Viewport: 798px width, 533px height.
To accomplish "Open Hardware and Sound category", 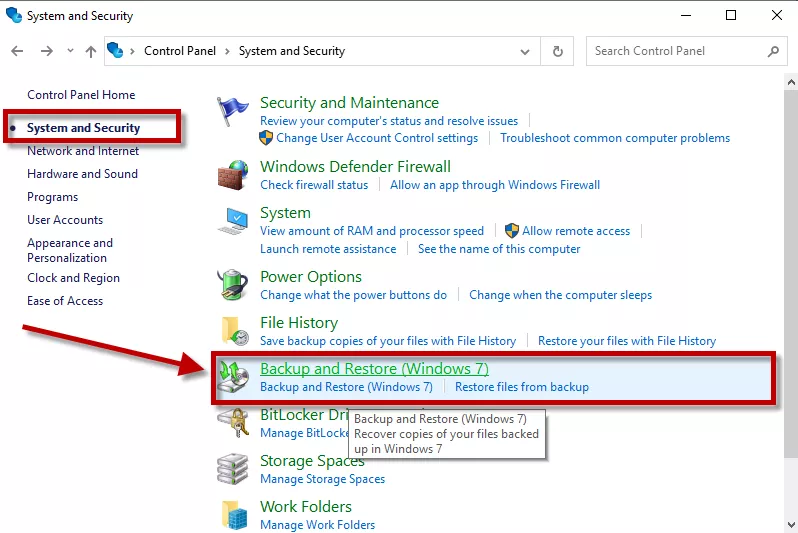I will pyautogui.click(x=82, y=174).
